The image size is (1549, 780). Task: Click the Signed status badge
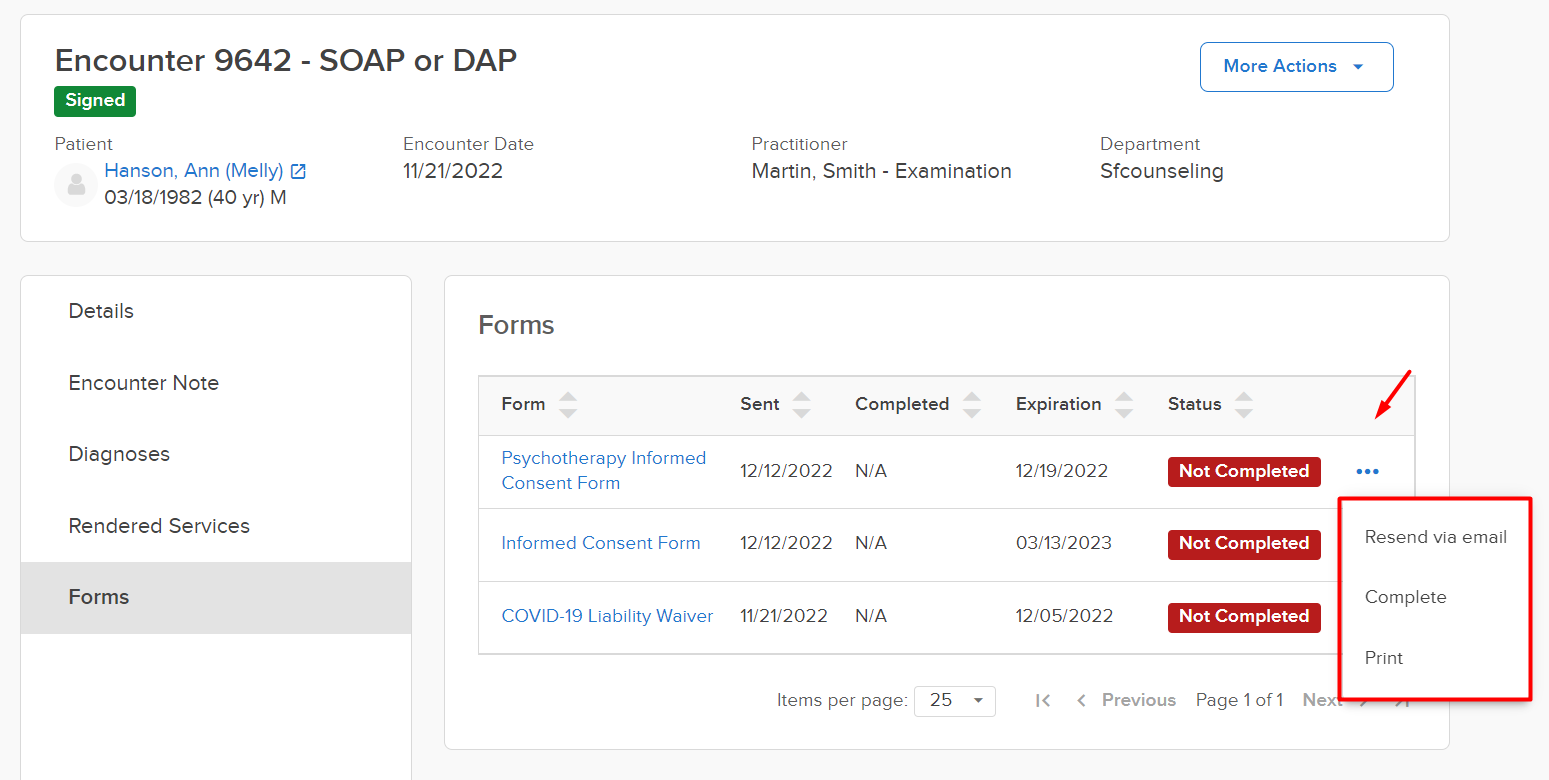pos(95,100)
